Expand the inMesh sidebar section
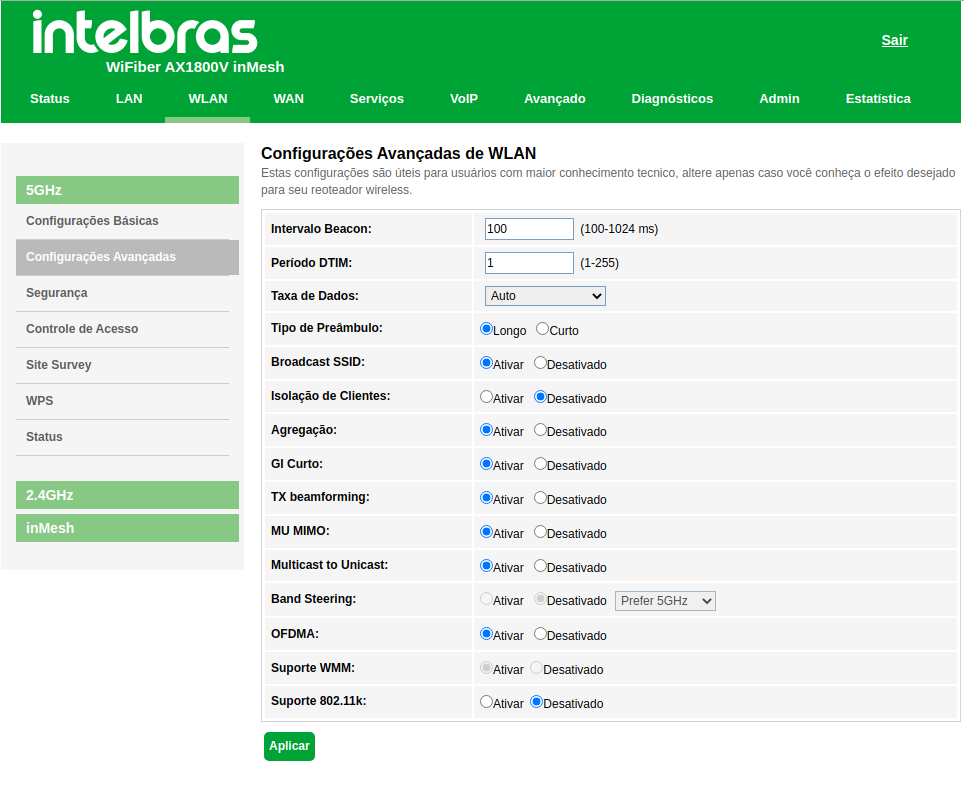Screen dimensions: 964x786 coord(127,528)
